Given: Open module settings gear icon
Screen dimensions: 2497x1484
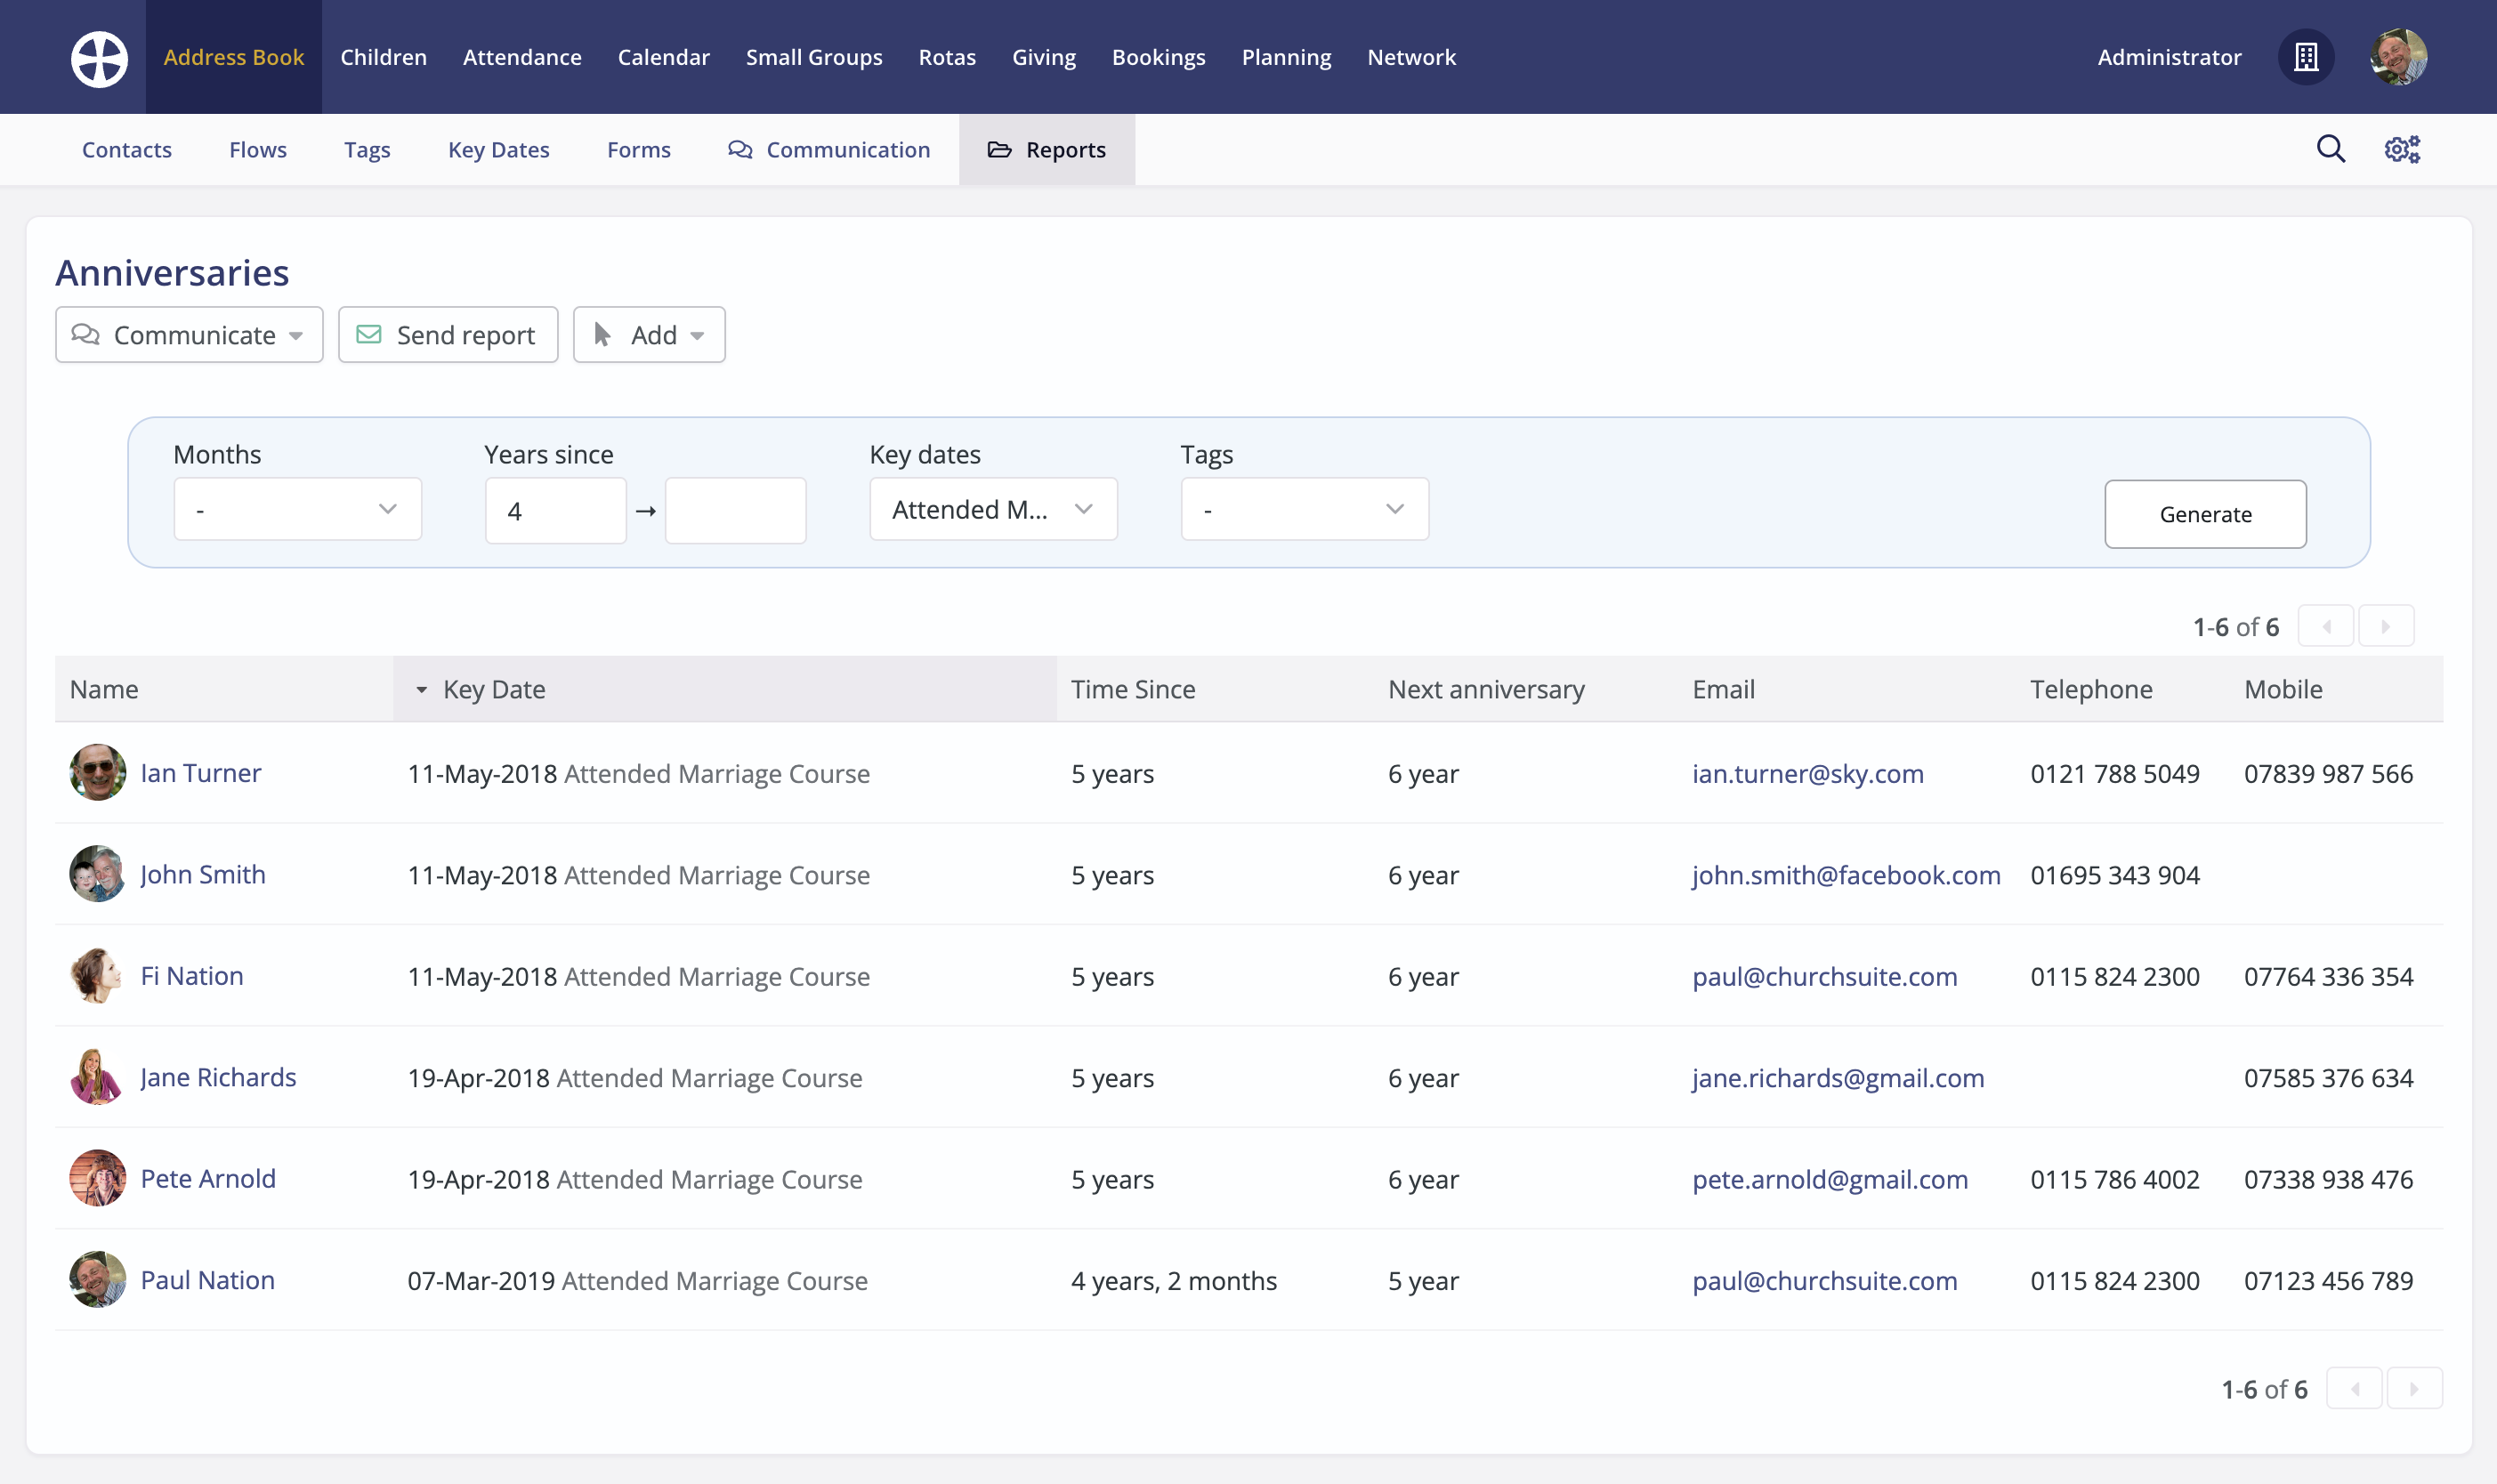Looking at the screenshot, I should (x=2402, y=149).
